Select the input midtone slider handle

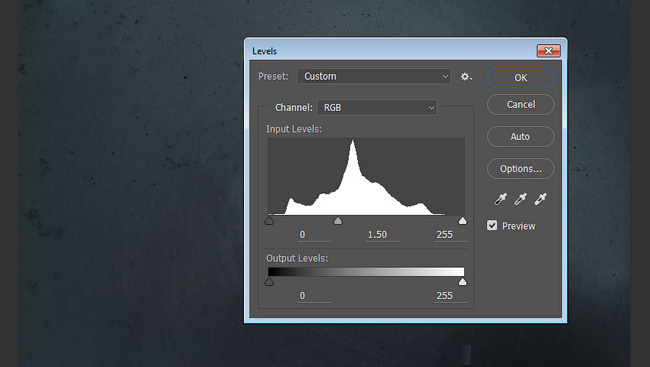click(338, 220)
